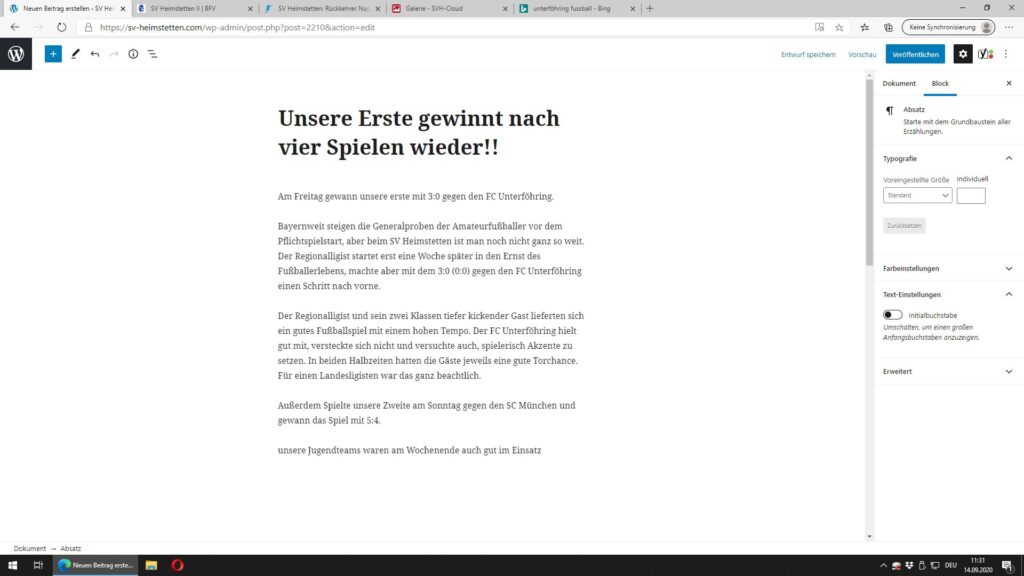Open the Yoast SEO icon
Viewport: 1024px width, 576px height.
[984, 54]
